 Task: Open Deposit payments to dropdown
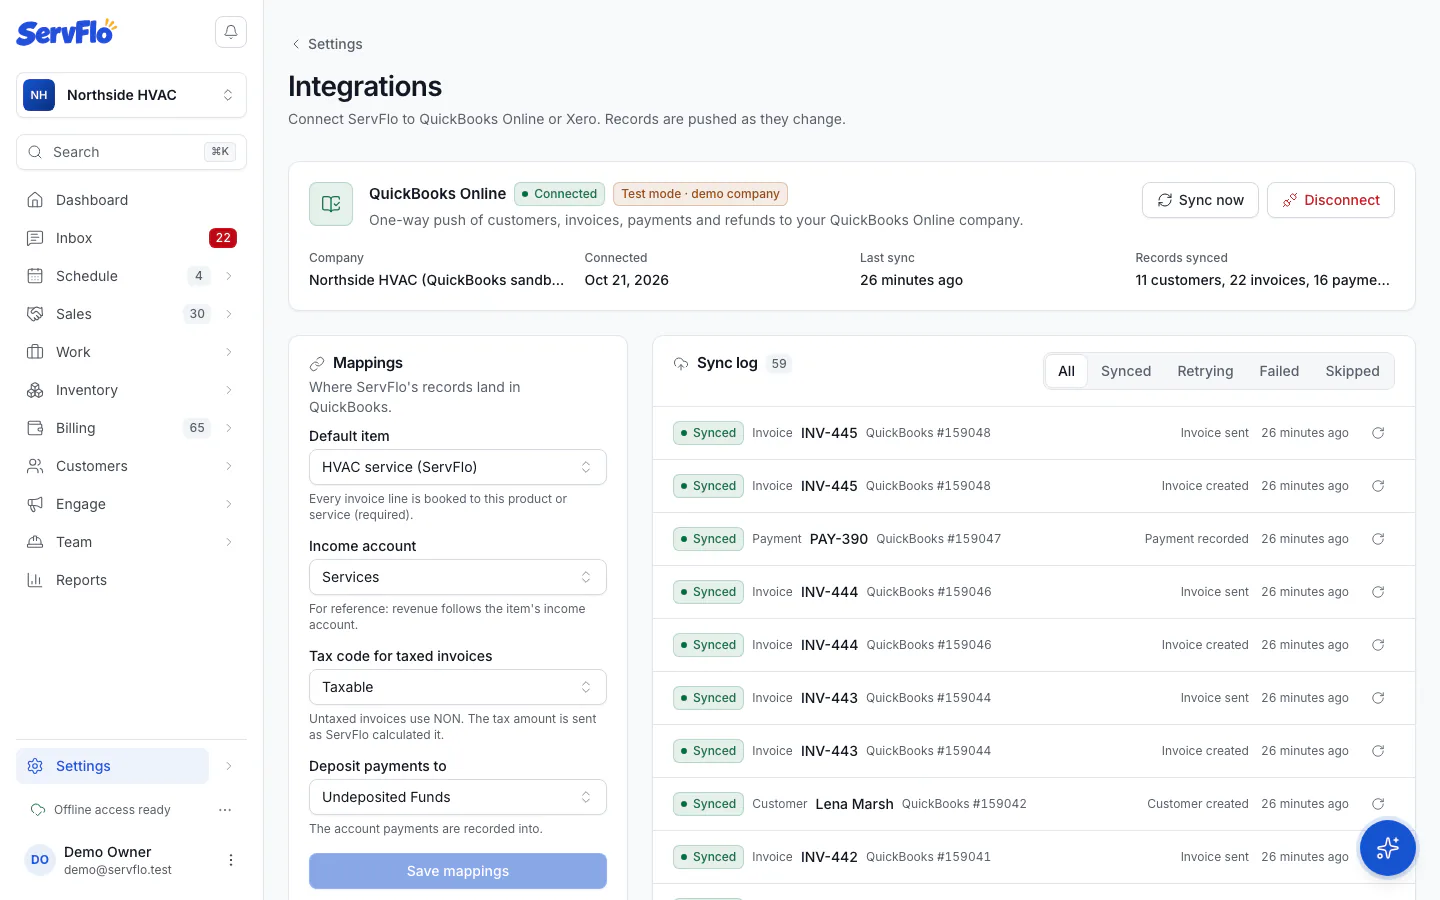coord(458,797)
